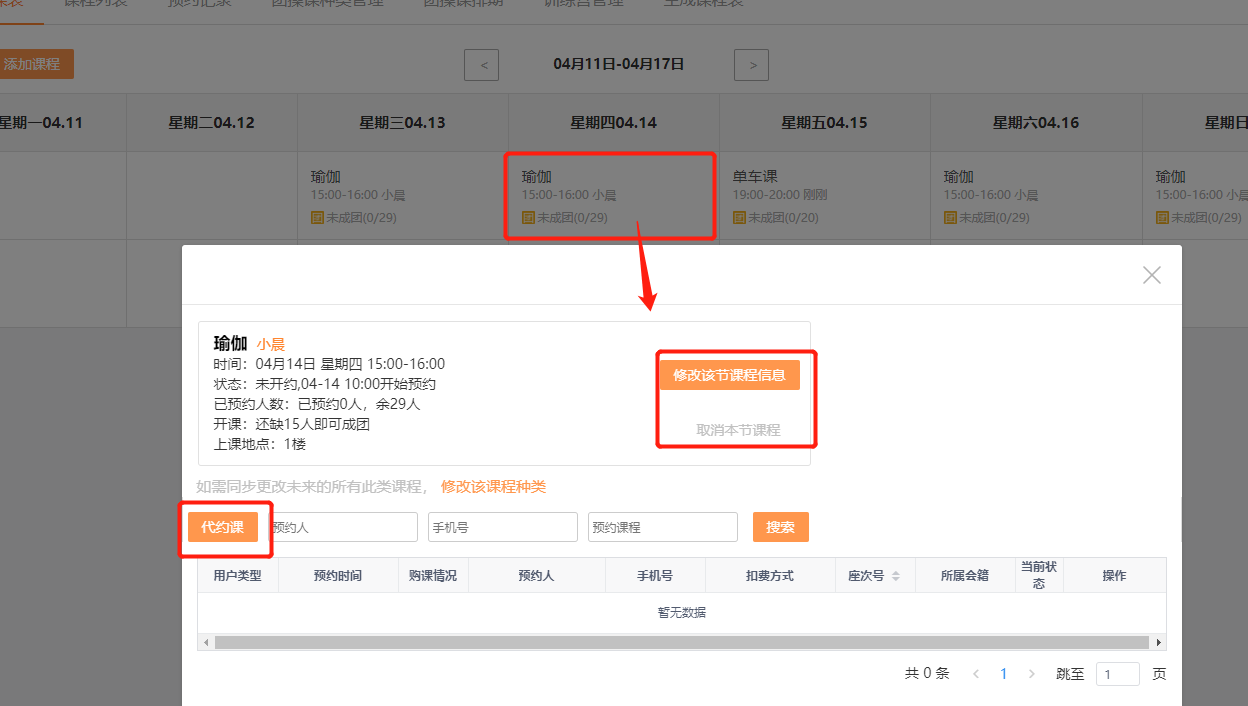Focus the 预约课程 input field
Screen dimensions: 1248x706
point(662,527)
